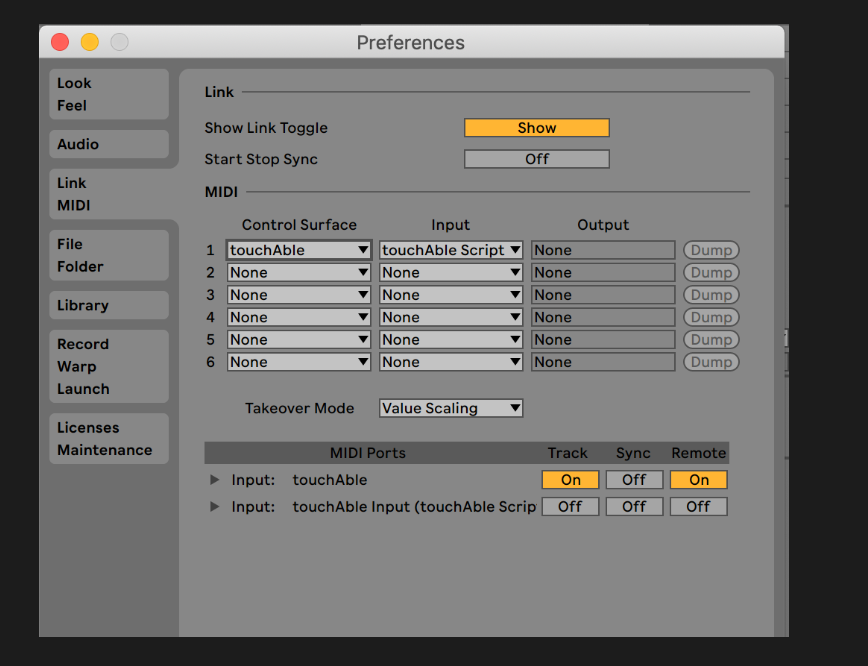Disable Track for touchAble input port
The image size is (868, 666).
pyautogui.click(x=570, y=480)
